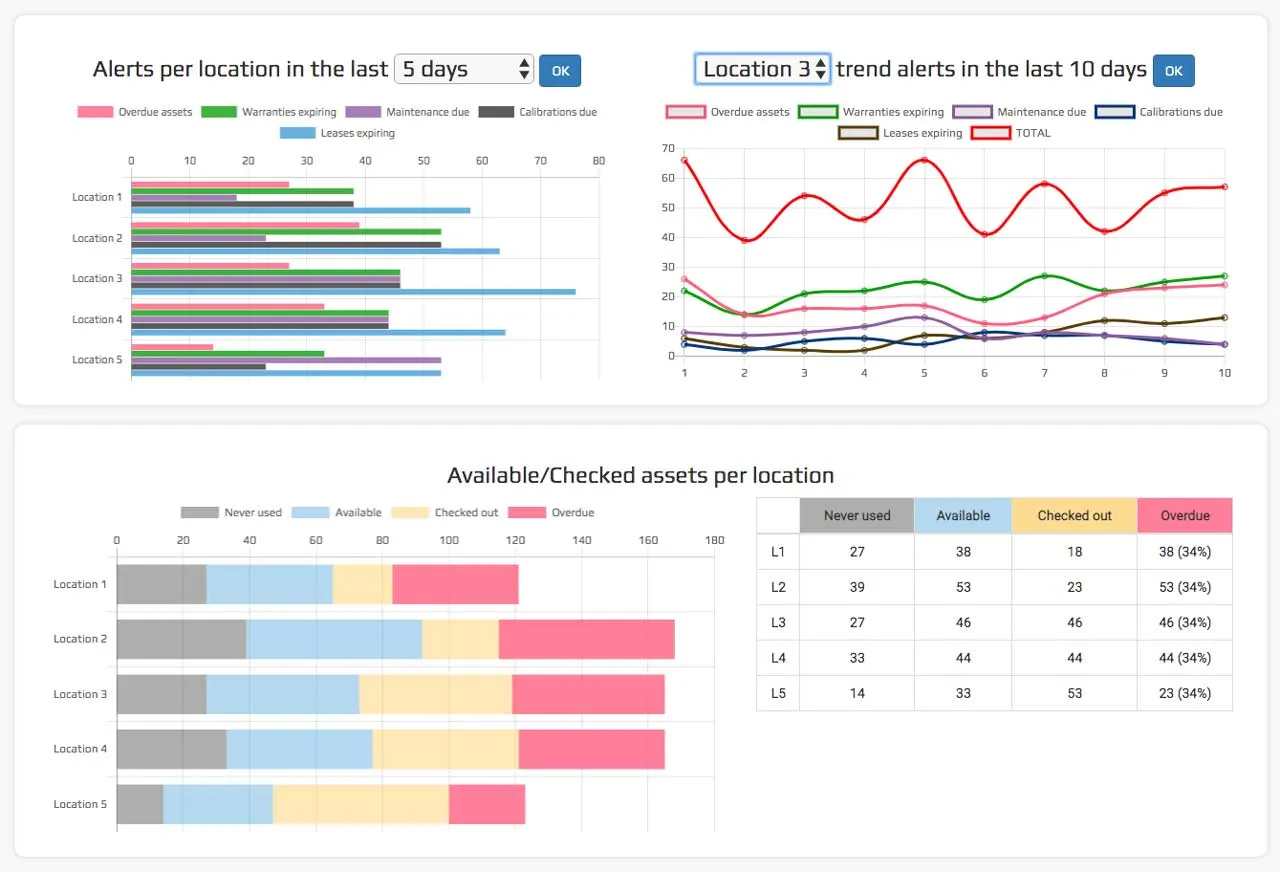Click Location 5 purple Maintenance due bar

tap(286, 360)
